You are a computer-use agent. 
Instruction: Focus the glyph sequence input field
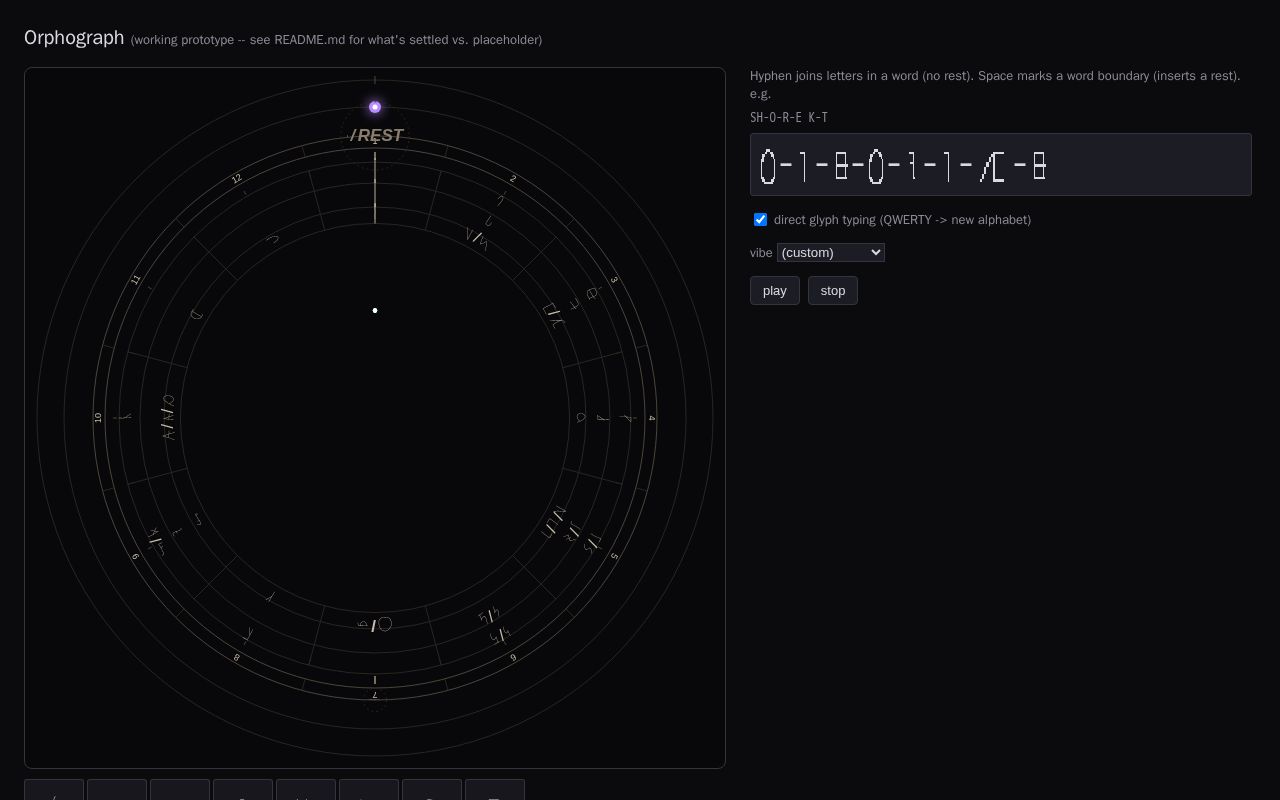pos(1001,165)
